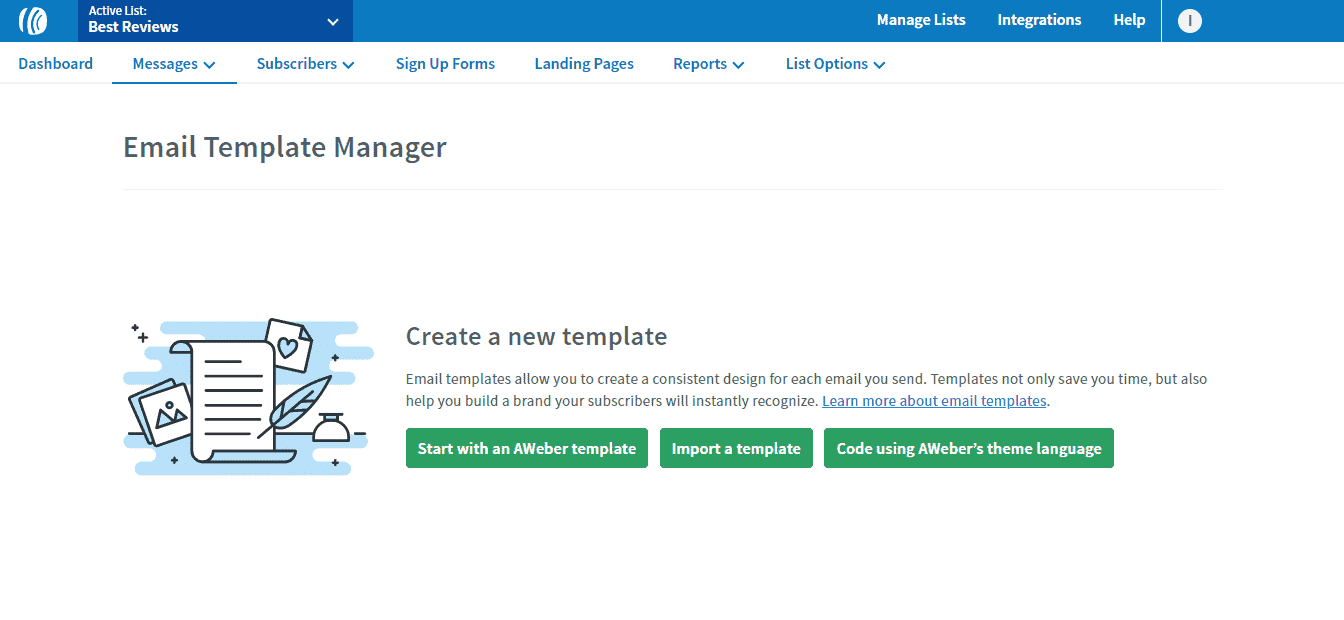The height and width of the screenshot is (620, 1344).
Task: Expand the Active List selector for Best Reviews
Action: pos(330,20)
